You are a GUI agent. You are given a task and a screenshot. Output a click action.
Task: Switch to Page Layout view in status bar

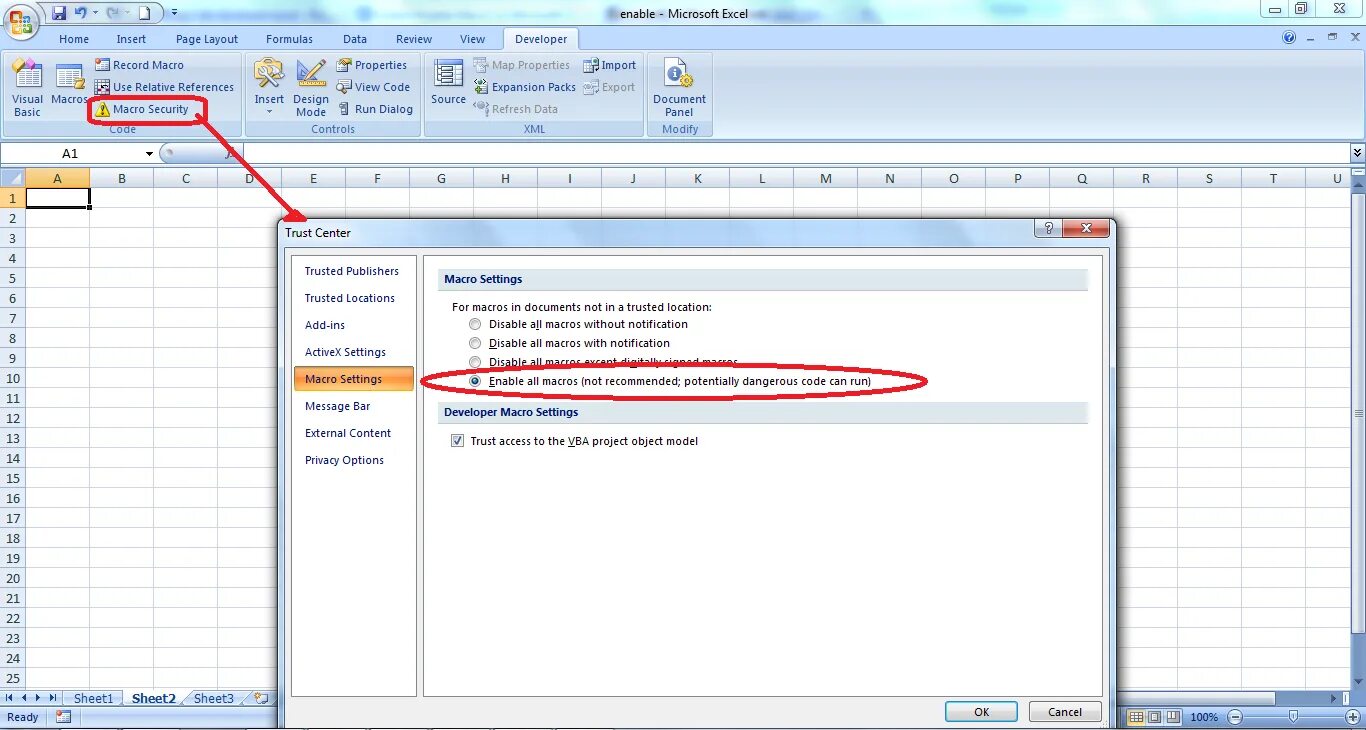1155,717
